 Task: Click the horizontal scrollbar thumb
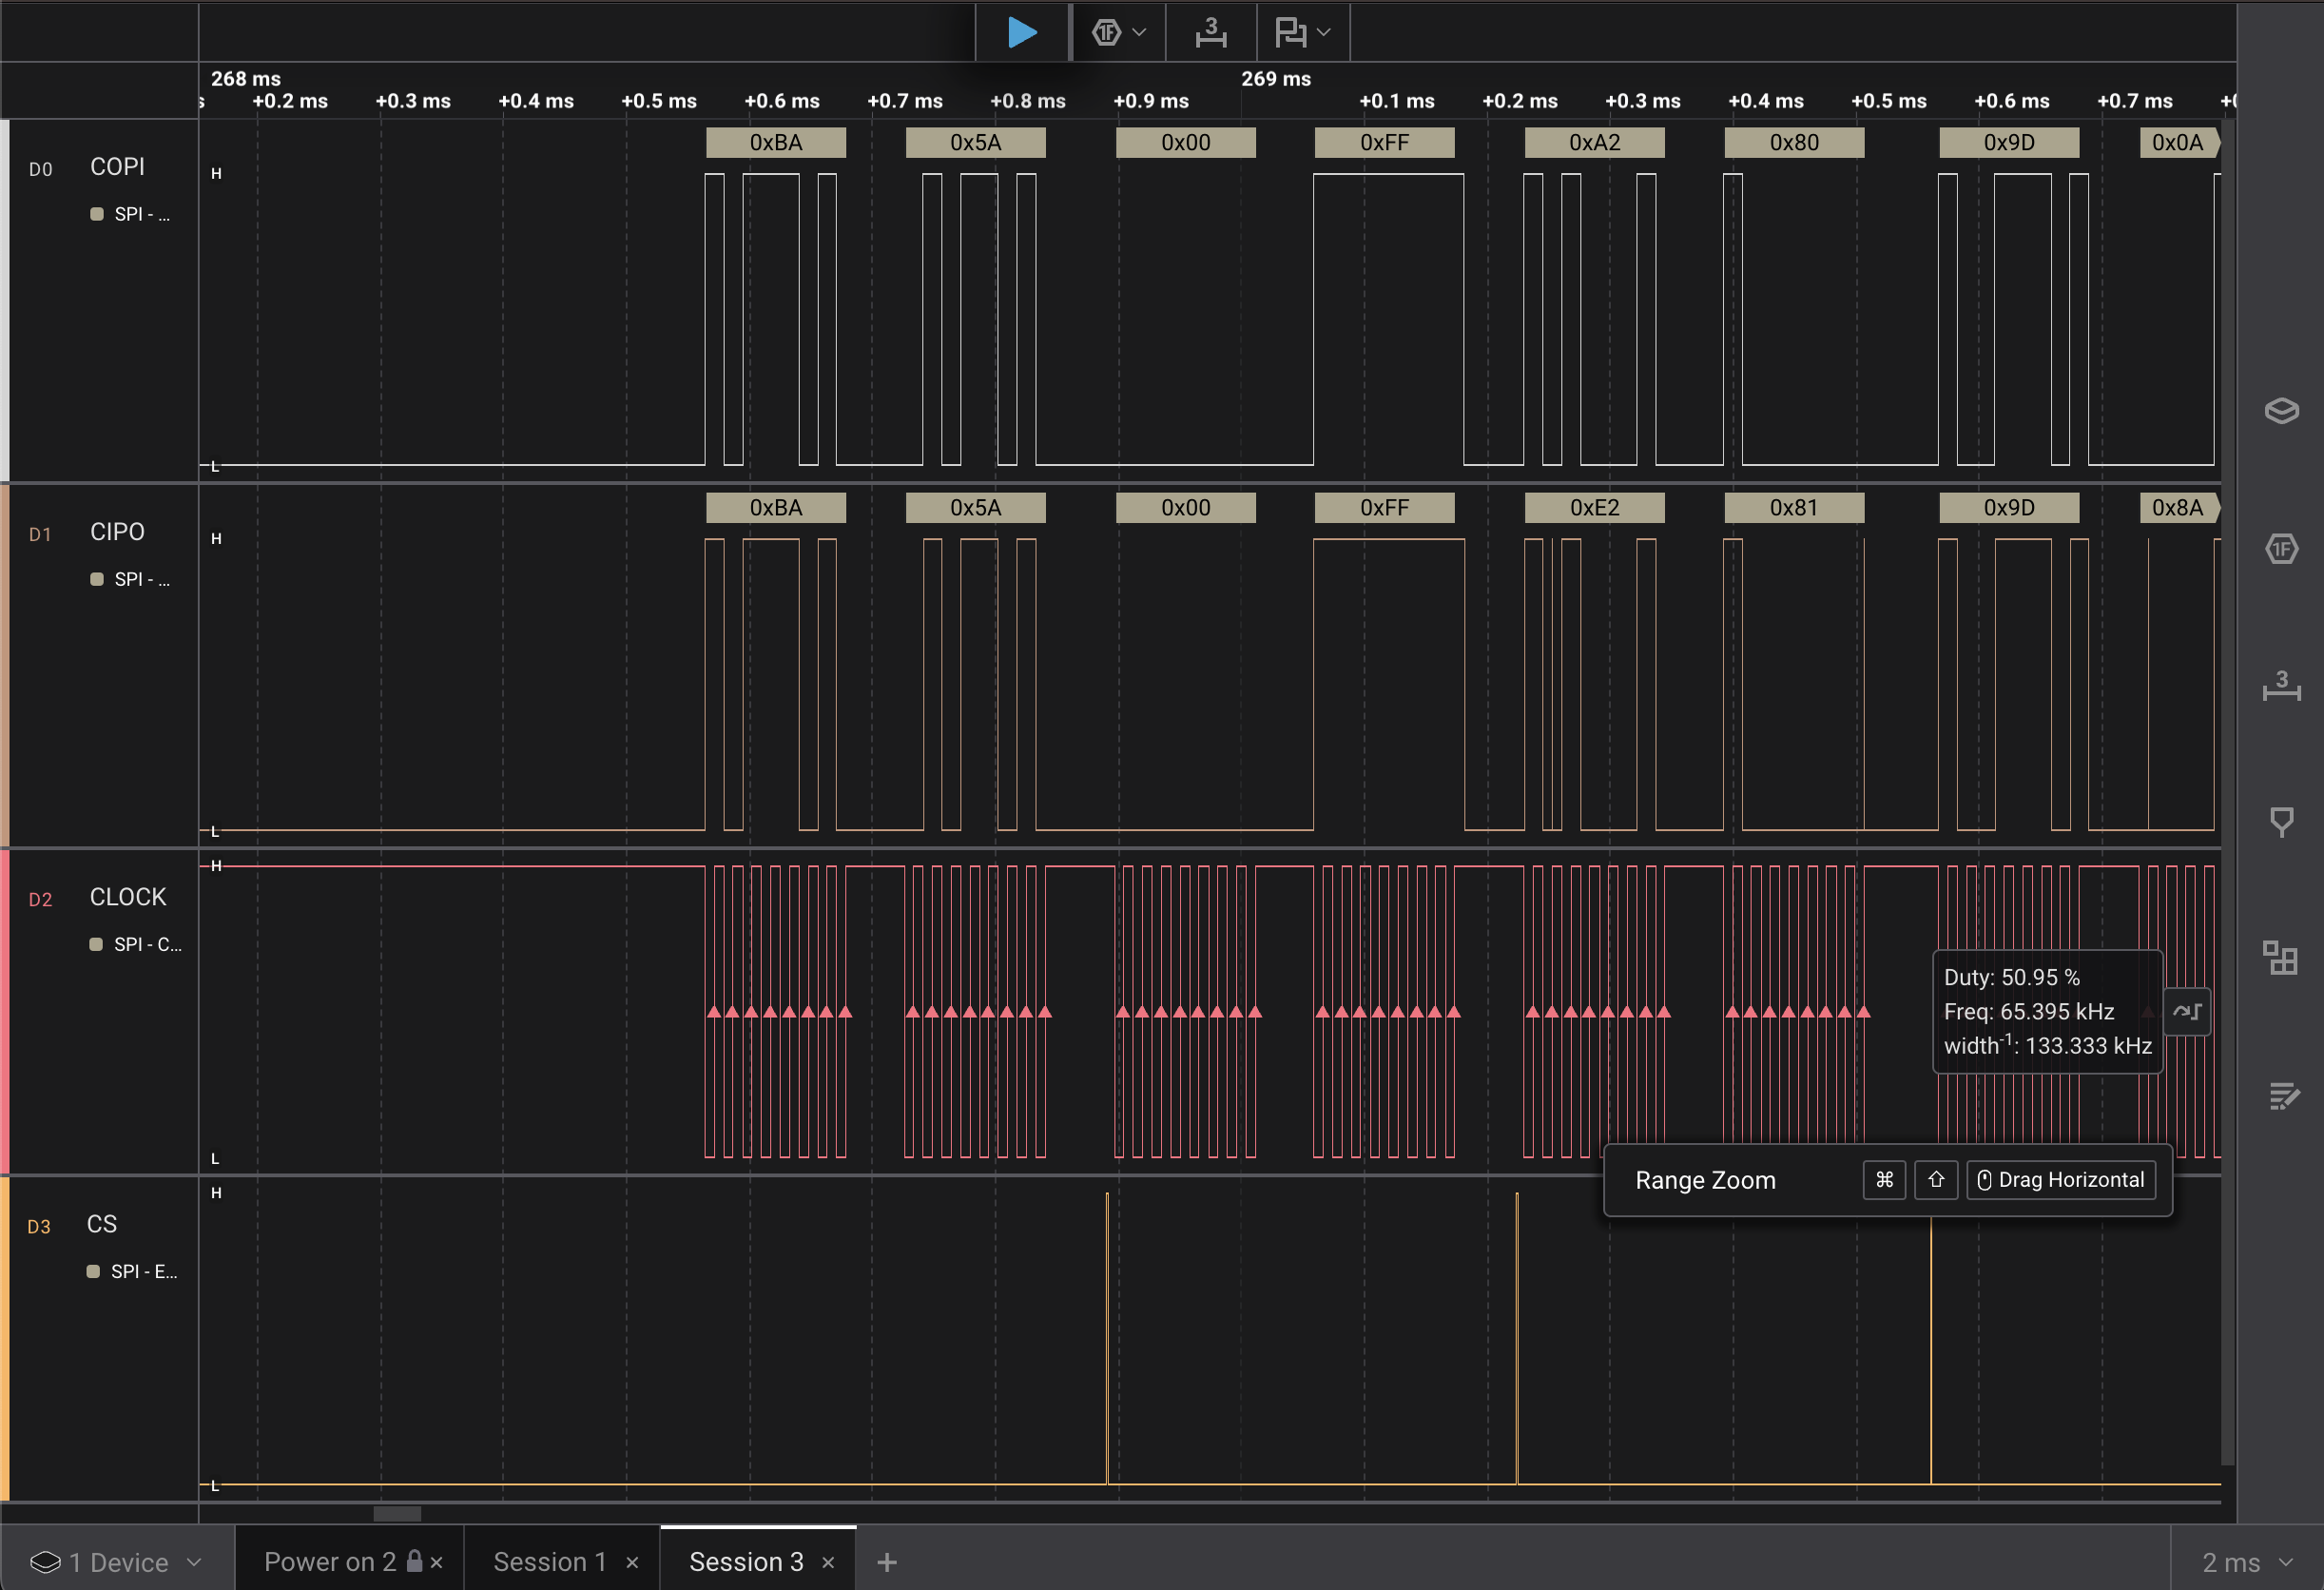coord(397,1513)
